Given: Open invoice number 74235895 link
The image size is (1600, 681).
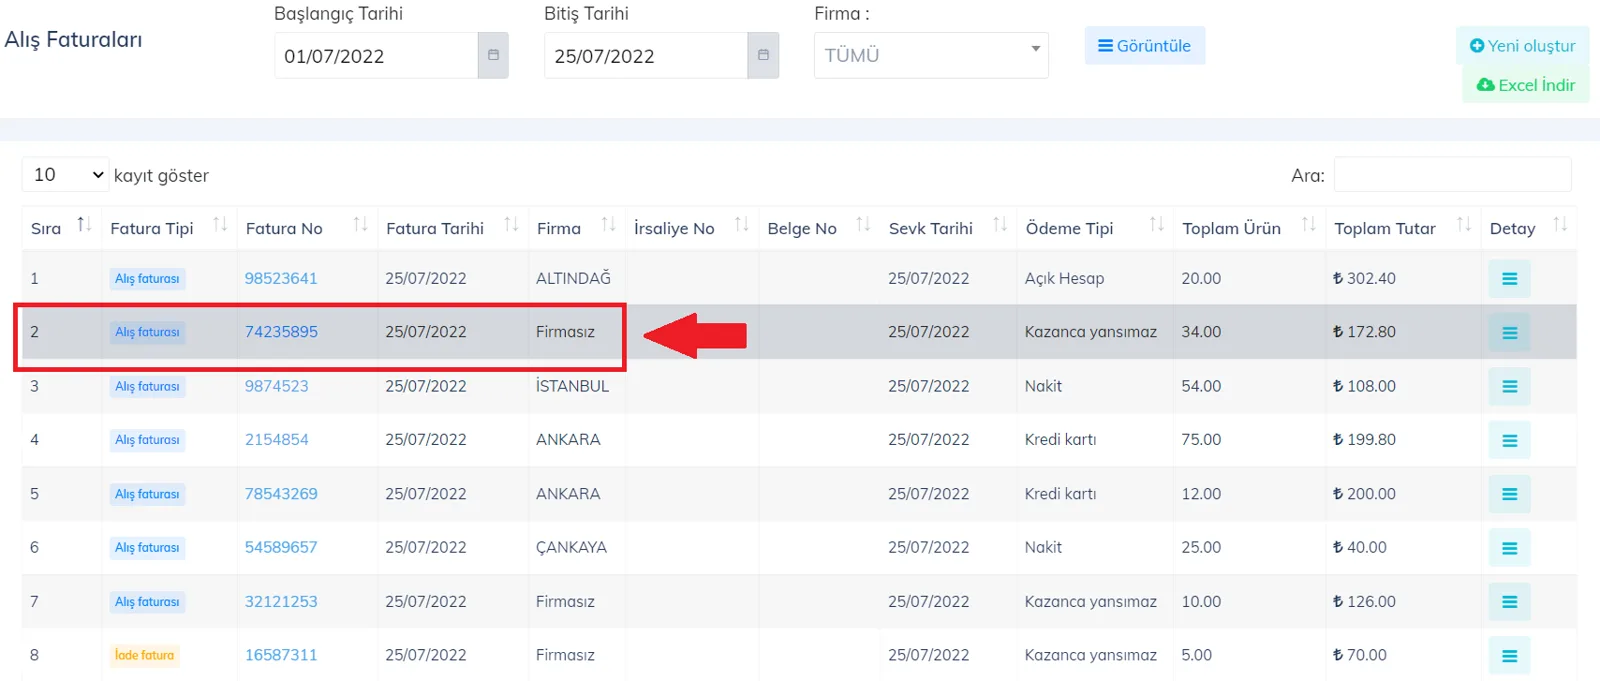Looking at the screenshot, I should tap(281, 332).
